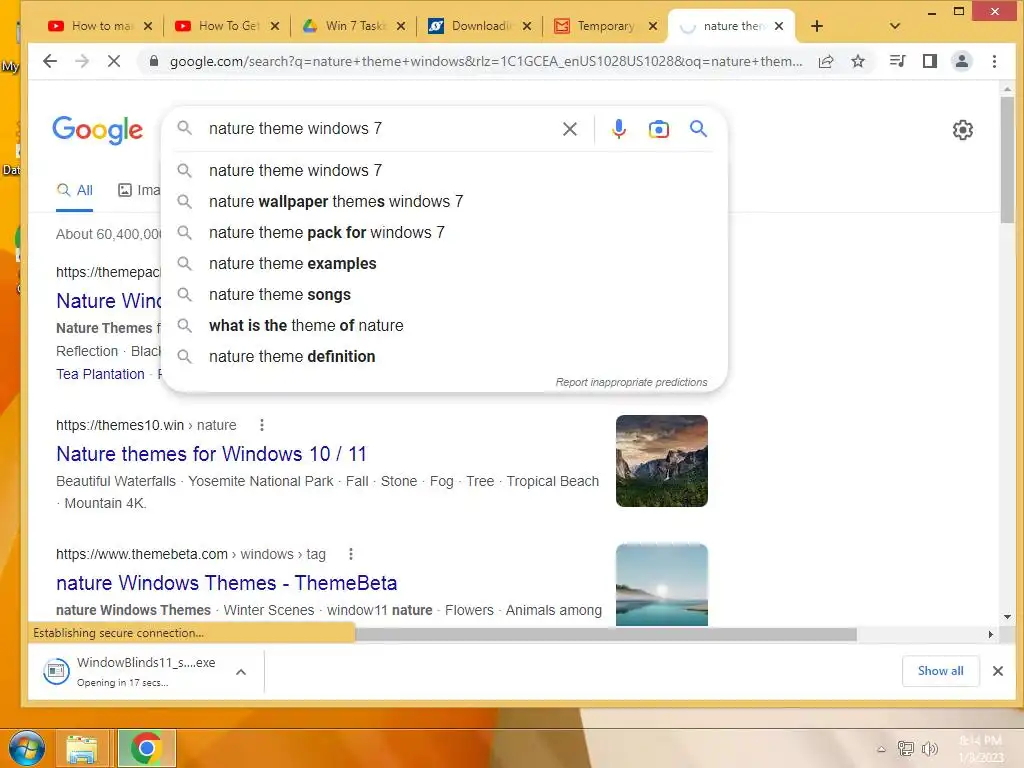This screenshot has width=1024, height=768.
Task: Open Chrome profile avatar
Action: (x=962, y=61)
